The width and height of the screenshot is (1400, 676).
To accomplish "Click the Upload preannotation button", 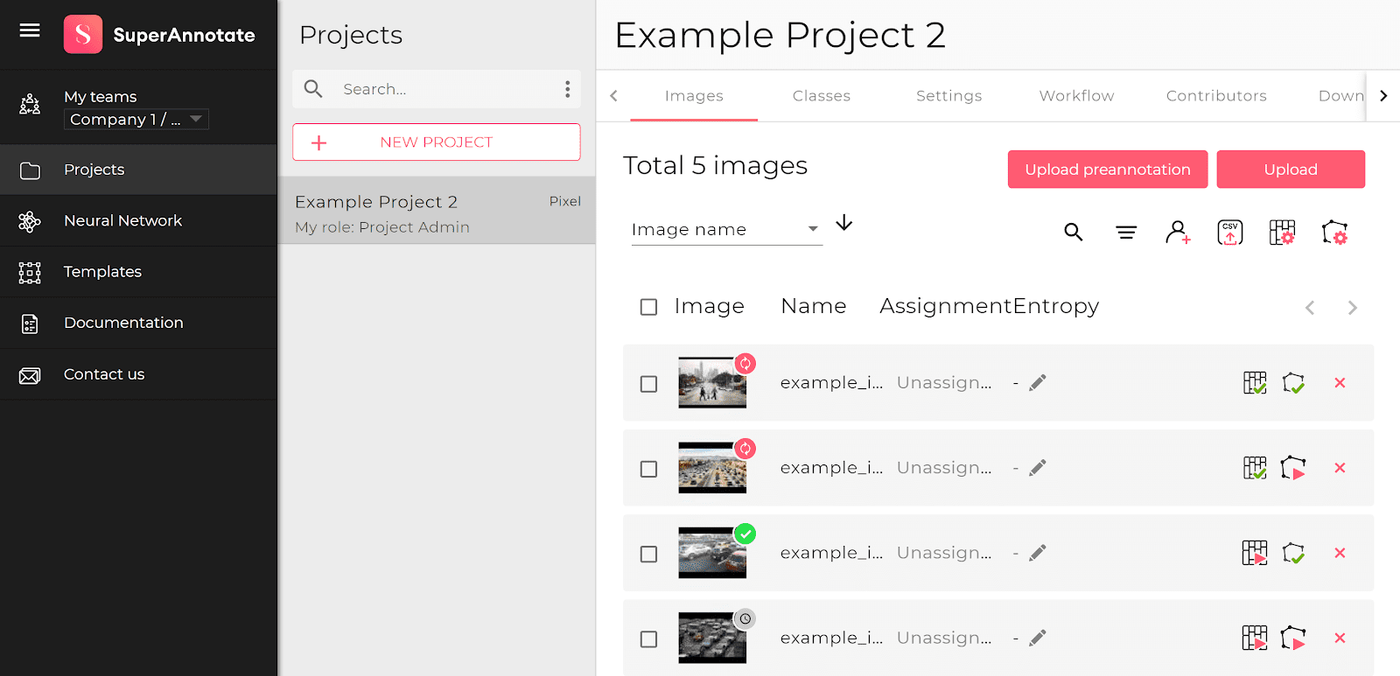I will [1107, 169].
